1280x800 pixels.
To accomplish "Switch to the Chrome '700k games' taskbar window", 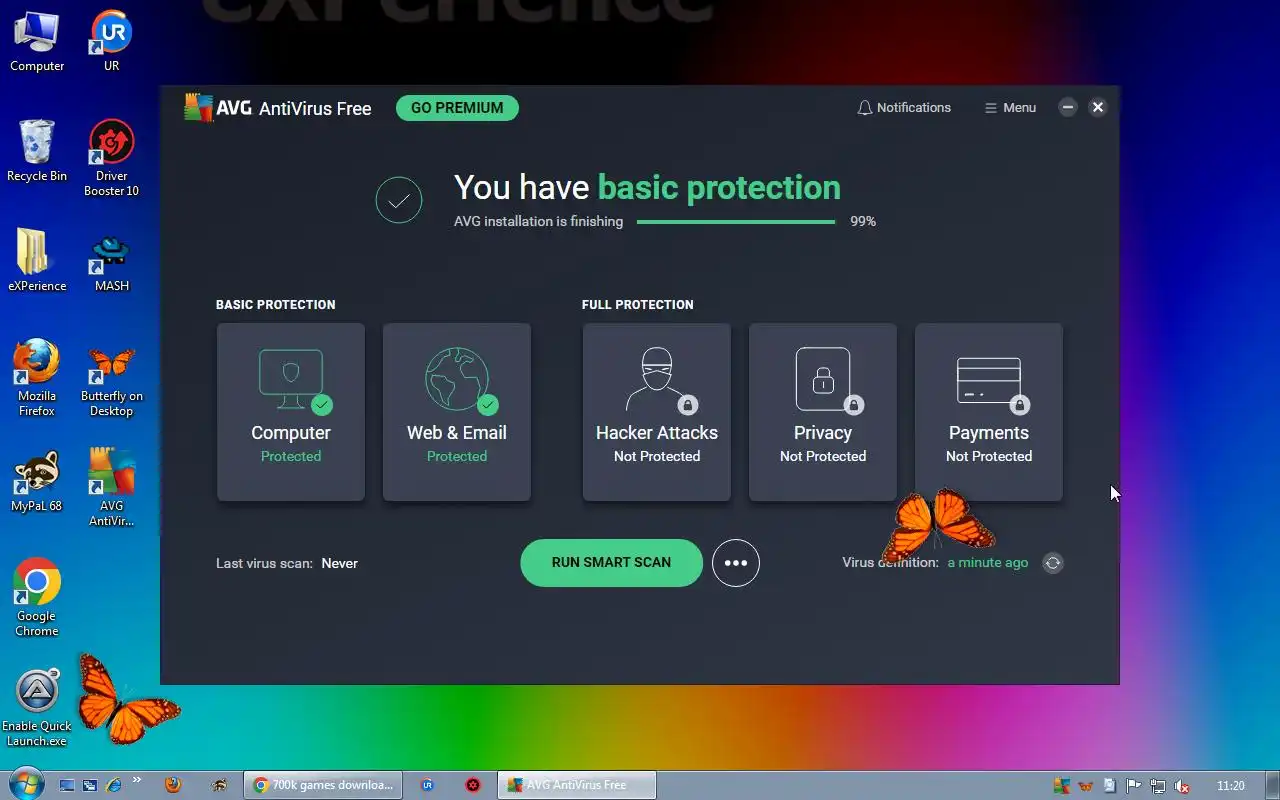I will click(x=323, y=785).
